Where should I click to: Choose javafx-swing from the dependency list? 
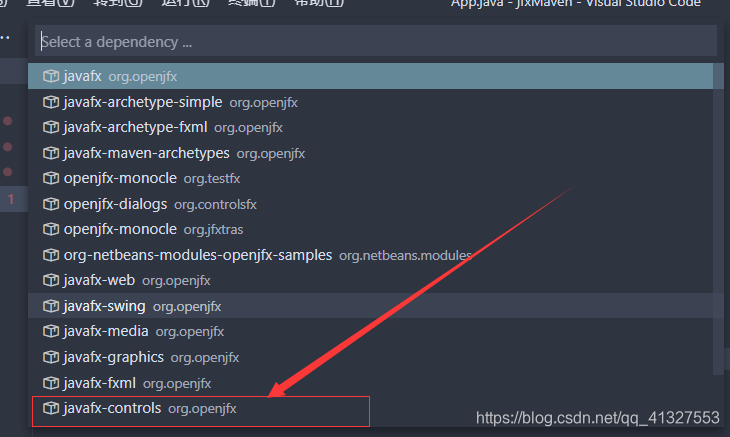pyautogui.click(x=370, y=306)
